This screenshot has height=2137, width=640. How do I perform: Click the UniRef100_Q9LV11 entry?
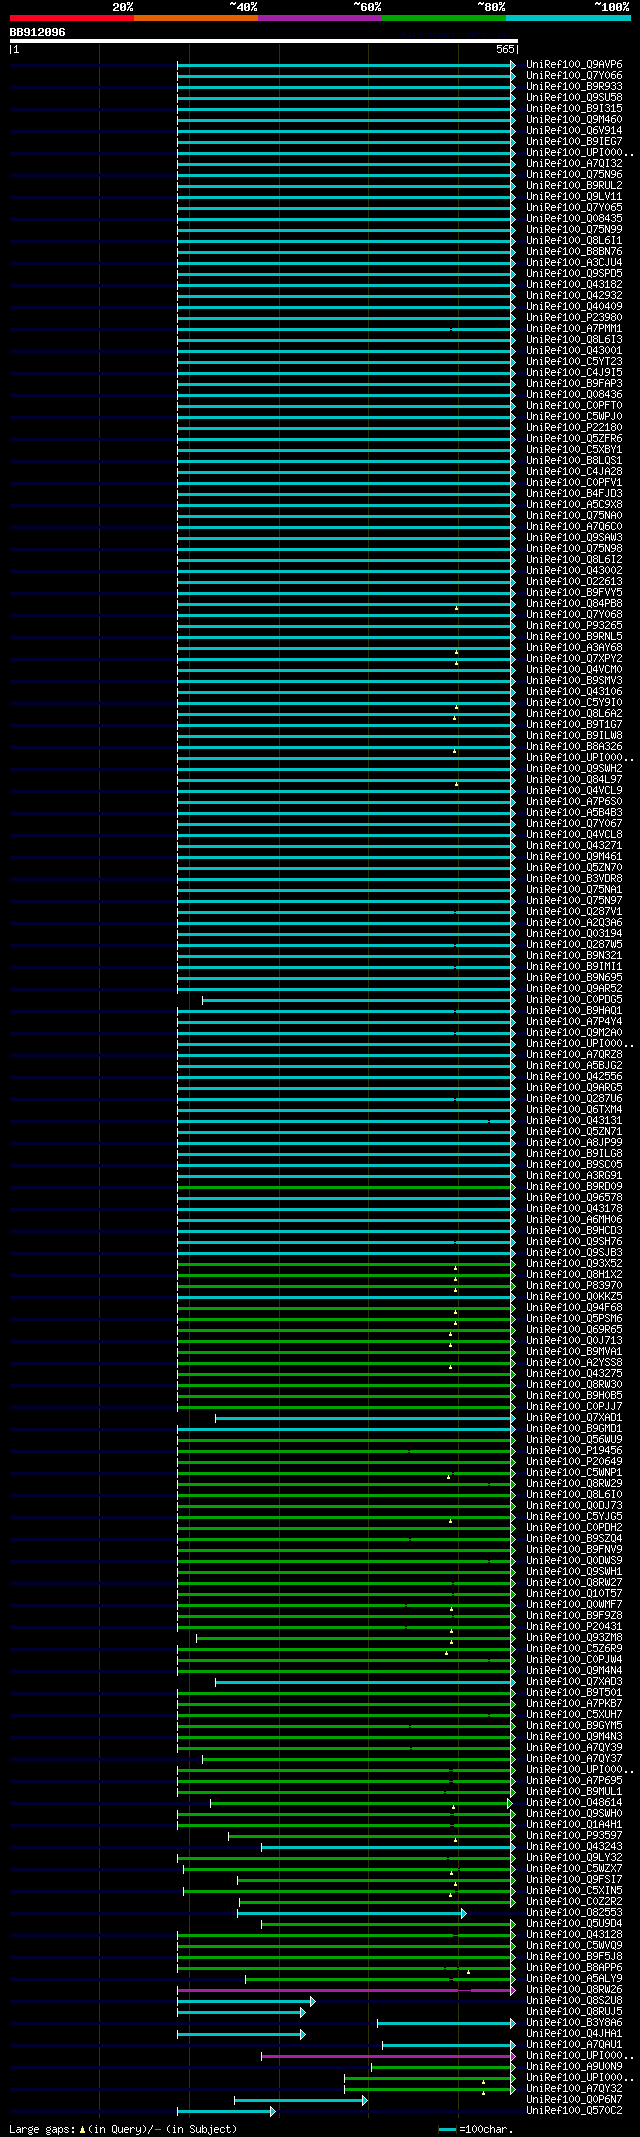point(574,196)
